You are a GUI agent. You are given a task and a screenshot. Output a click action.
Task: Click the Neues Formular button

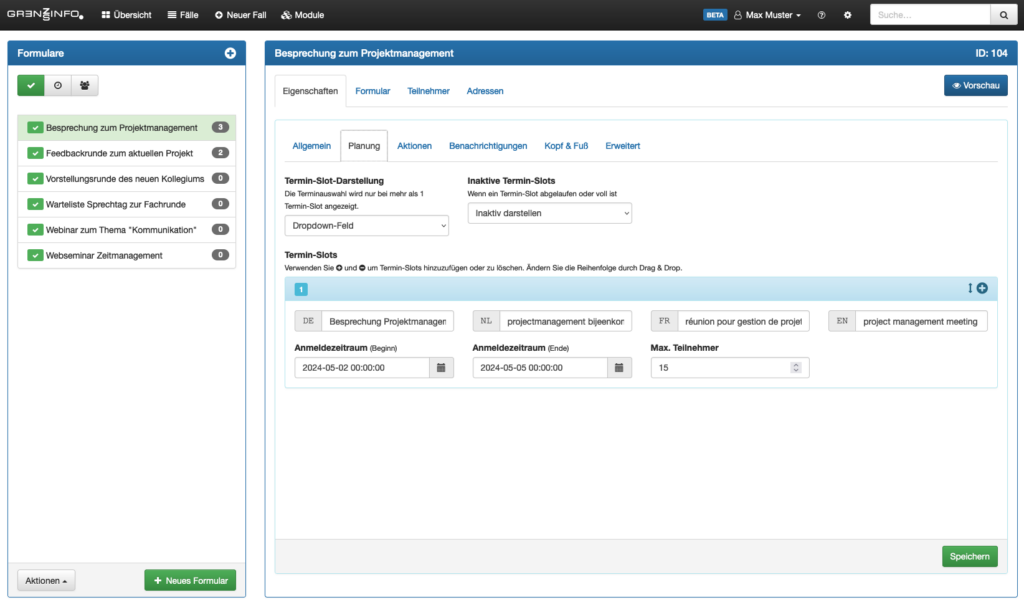[x=190, y=581]
